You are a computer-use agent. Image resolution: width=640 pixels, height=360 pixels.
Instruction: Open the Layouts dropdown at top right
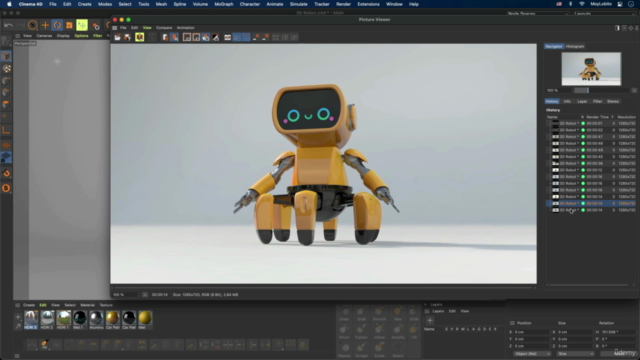605,14
